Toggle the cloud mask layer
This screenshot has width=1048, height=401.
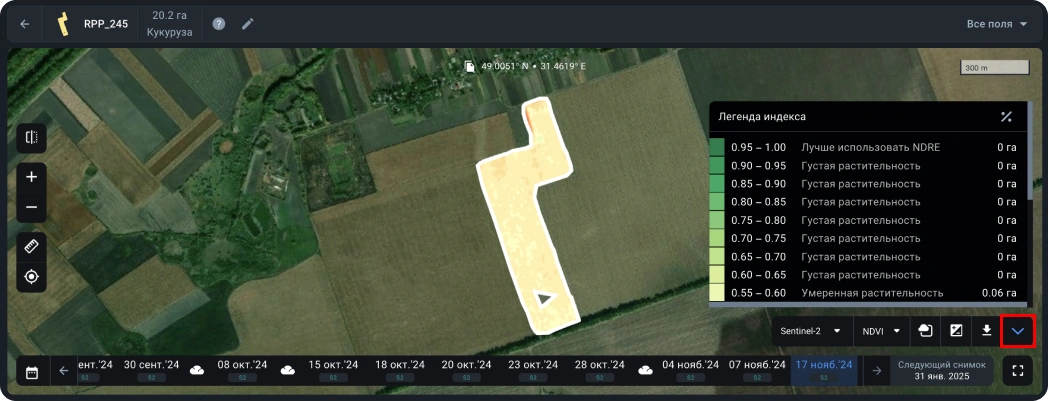[x=925, y=331]
